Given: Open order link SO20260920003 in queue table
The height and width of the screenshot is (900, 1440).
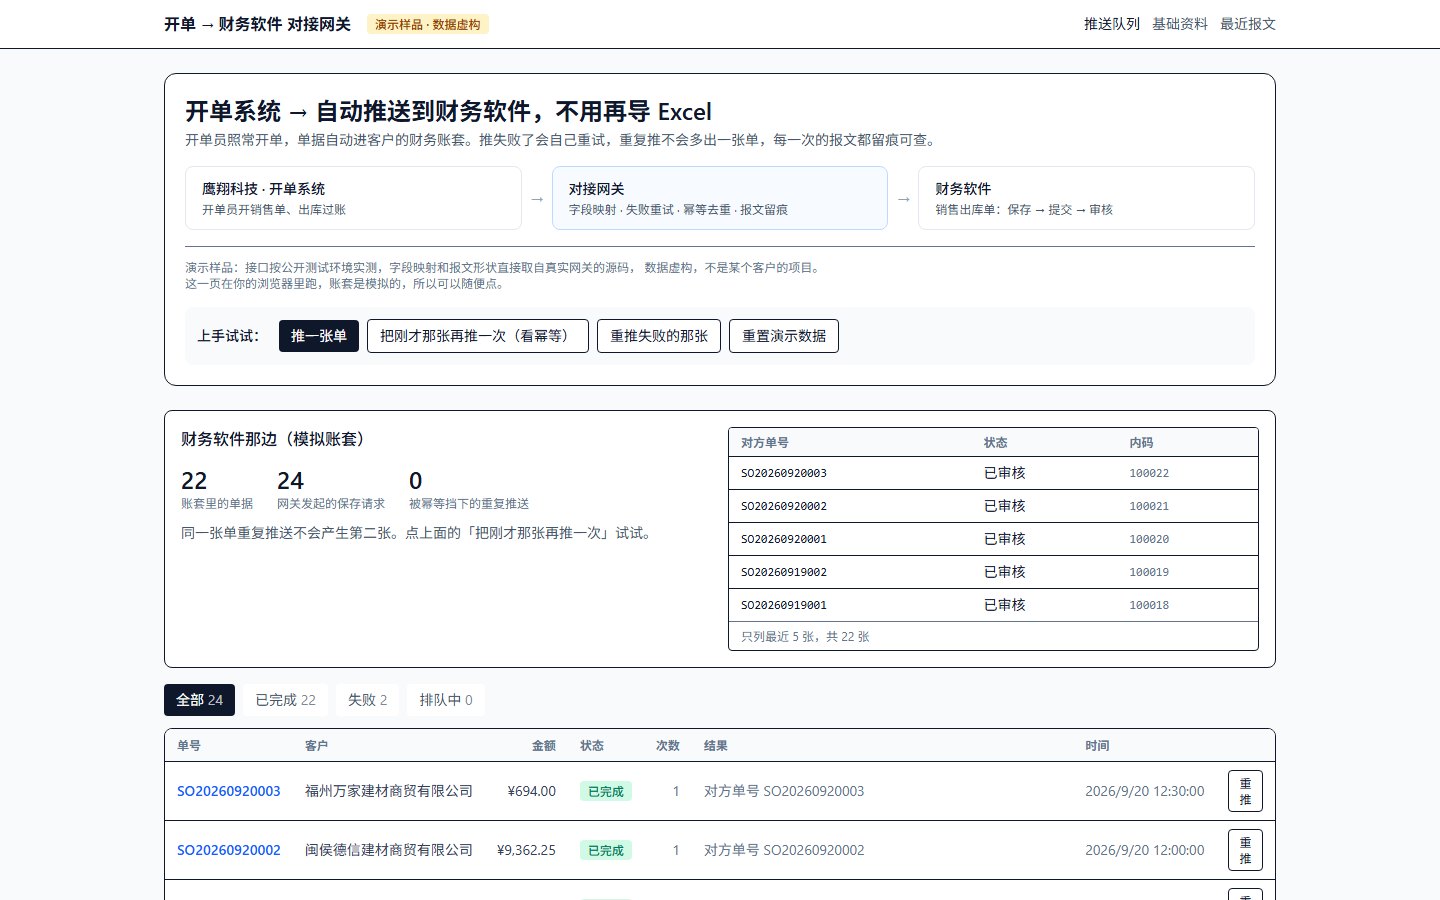Looking at the screenshot, I should coord(229,791).
